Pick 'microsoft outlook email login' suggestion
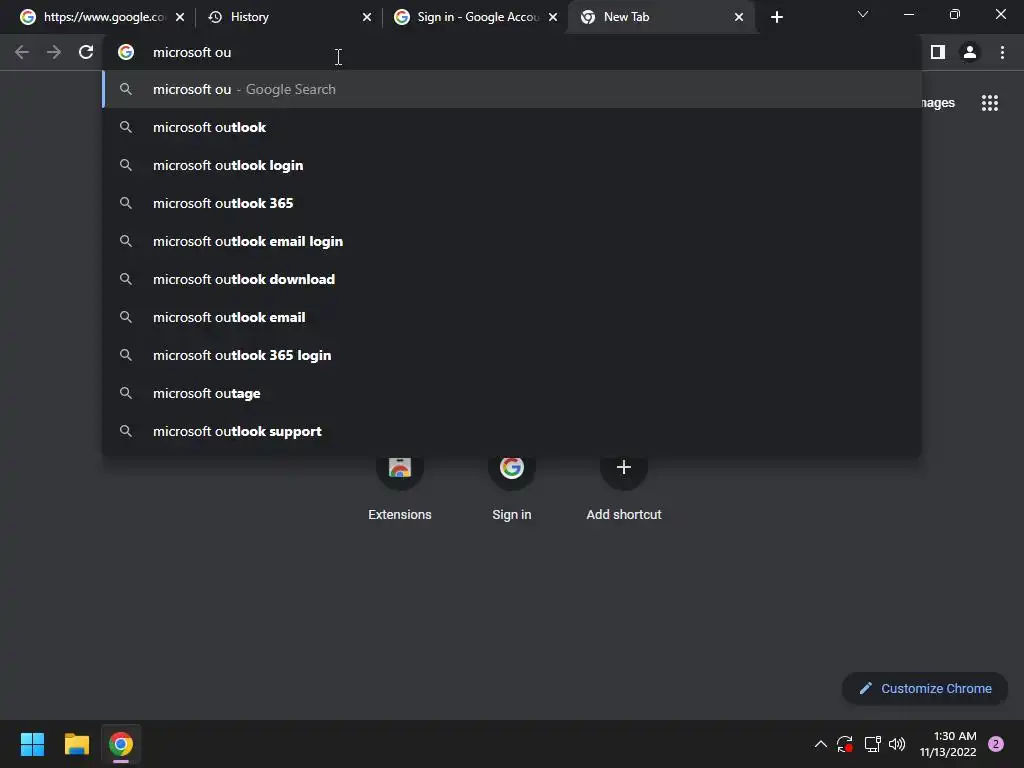The image size is (1024, 768). click(511, 241)
